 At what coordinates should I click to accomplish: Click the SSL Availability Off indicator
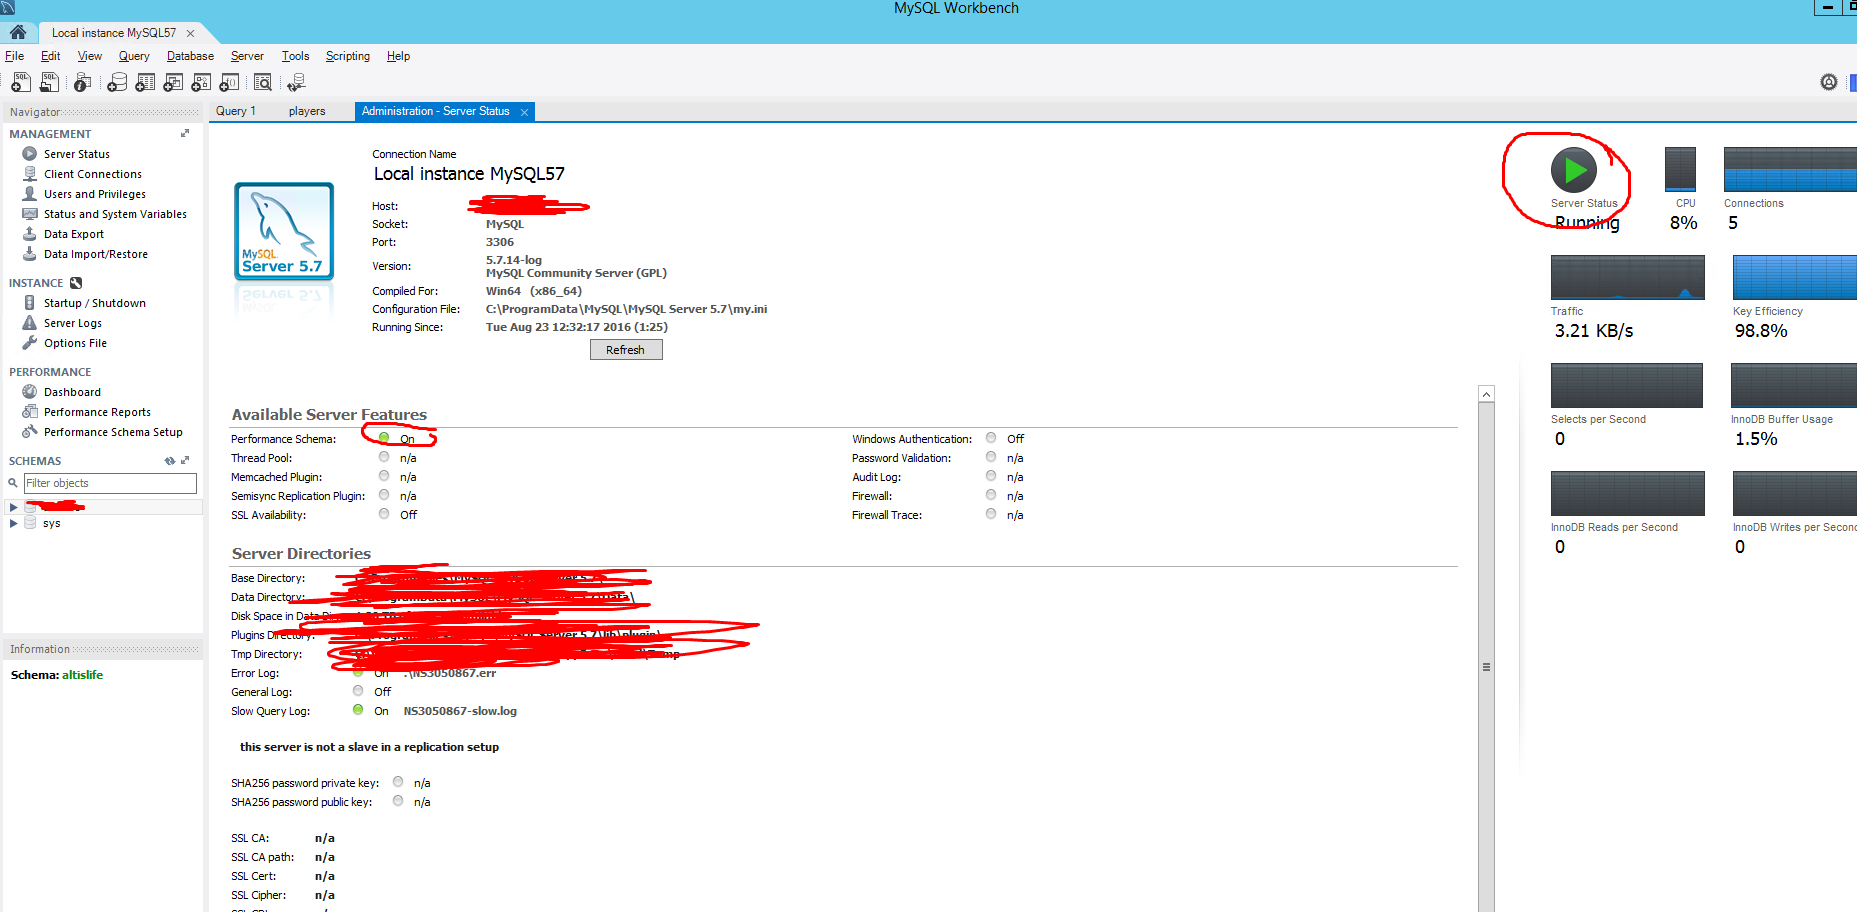384,514
